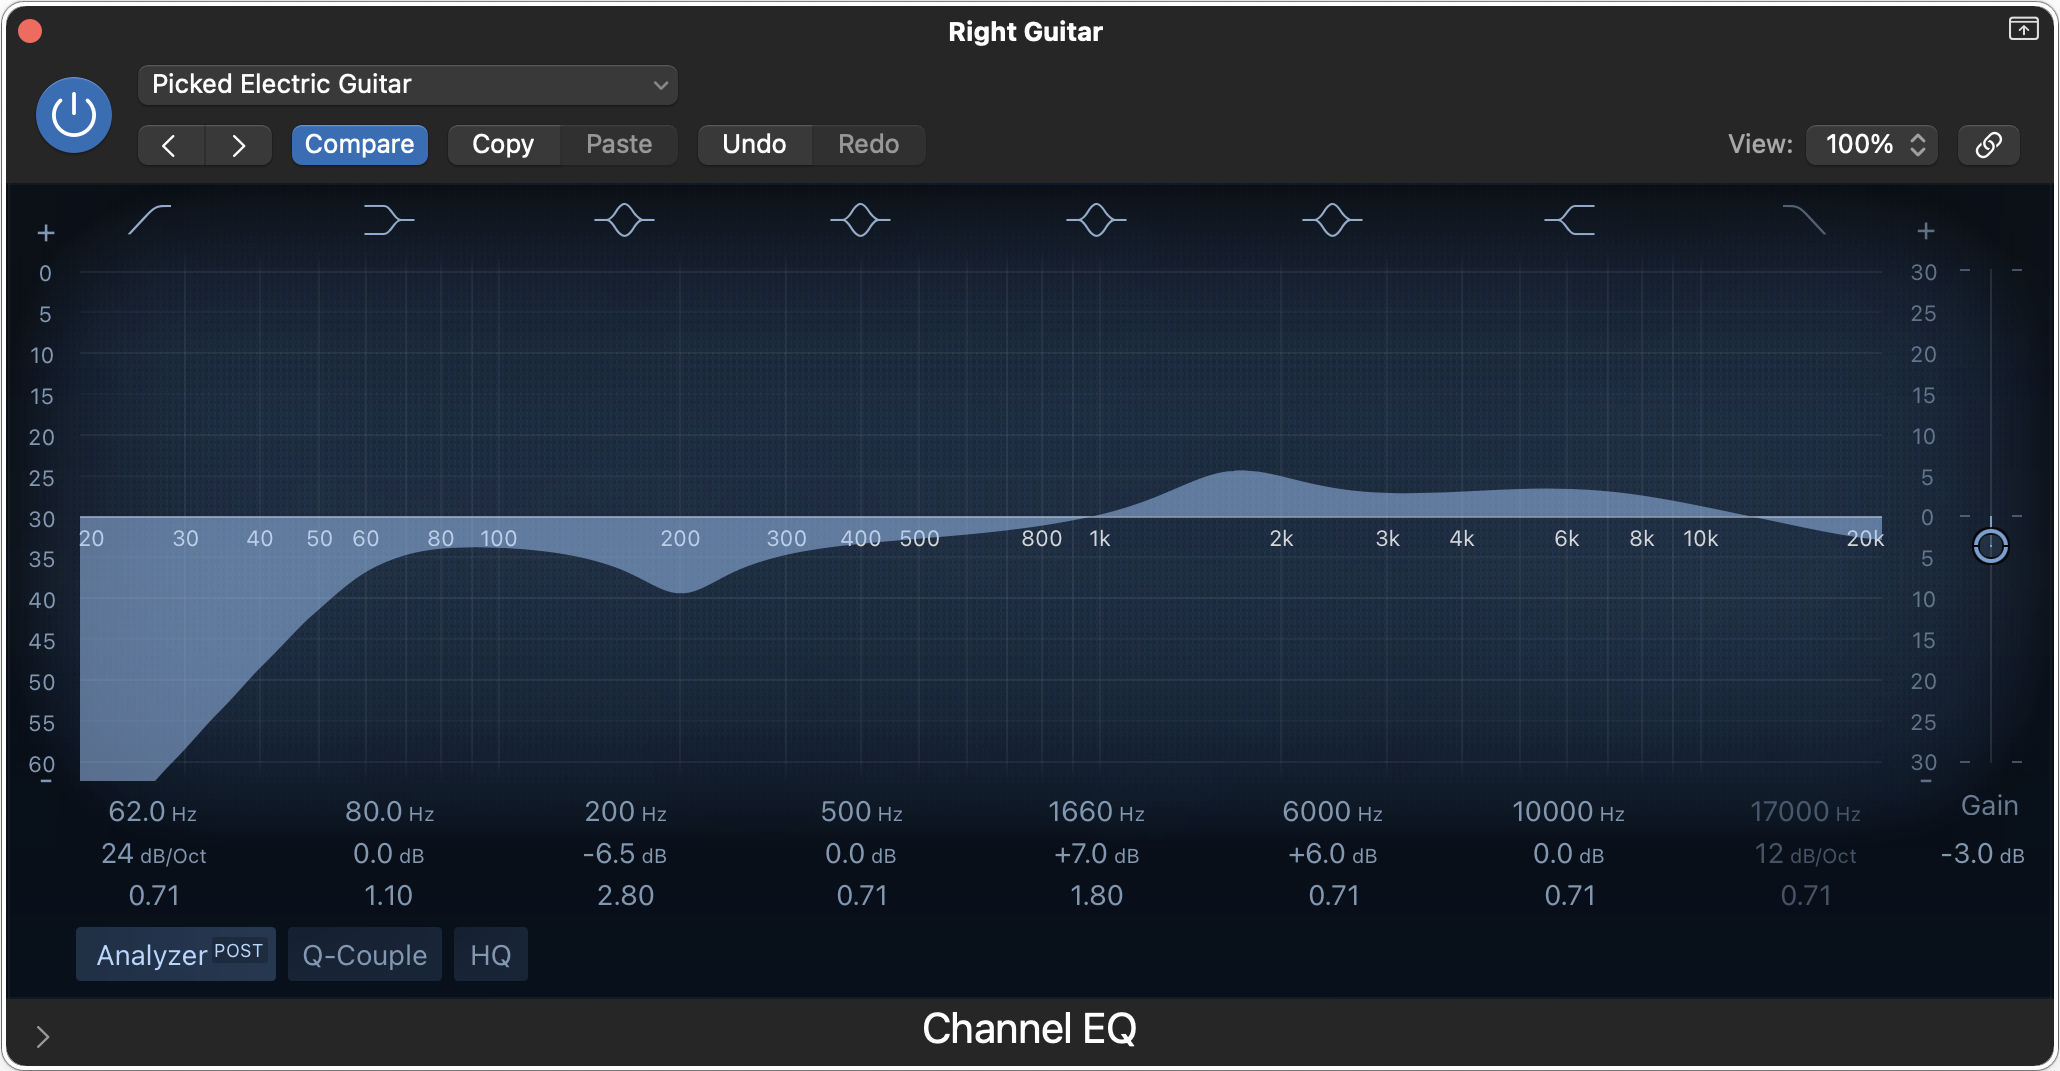Click the 6000 Hz frequency value

1333,812
